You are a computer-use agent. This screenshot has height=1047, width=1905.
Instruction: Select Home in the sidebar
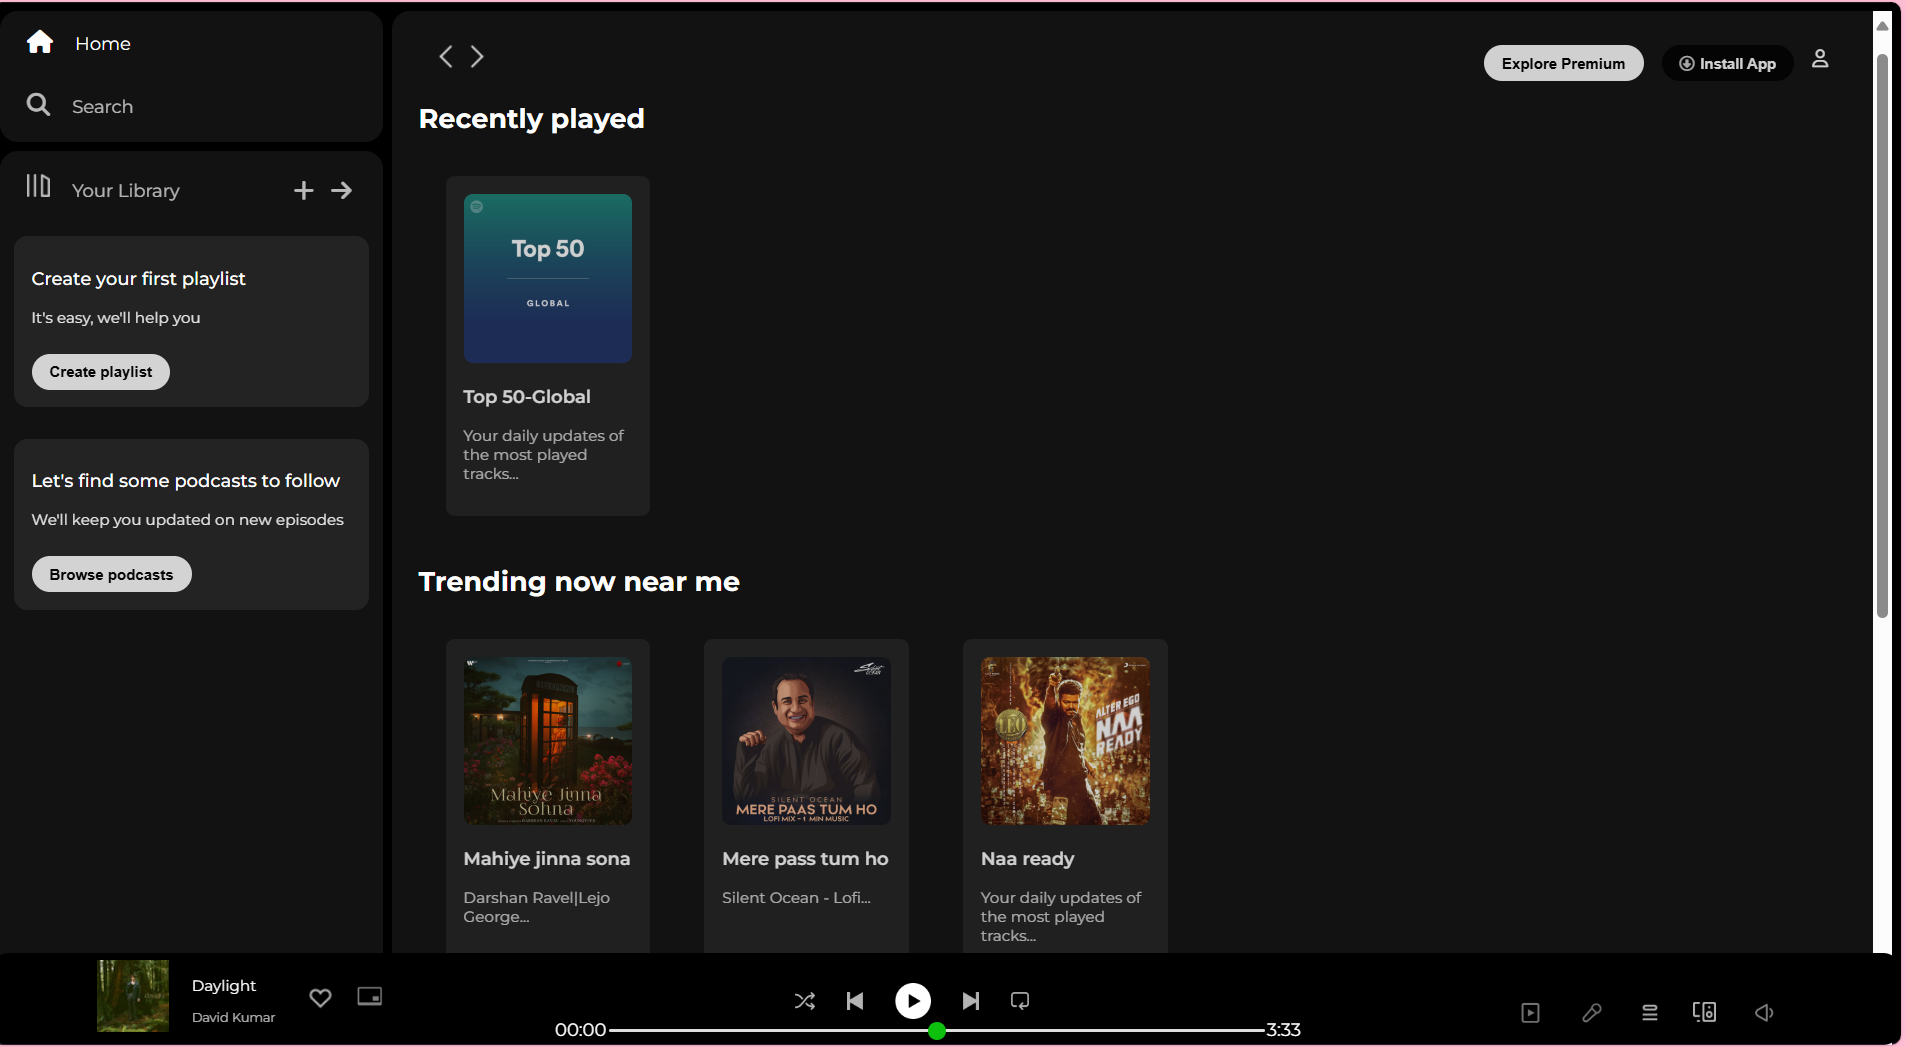pyautogui.click(x=102, y=43)
